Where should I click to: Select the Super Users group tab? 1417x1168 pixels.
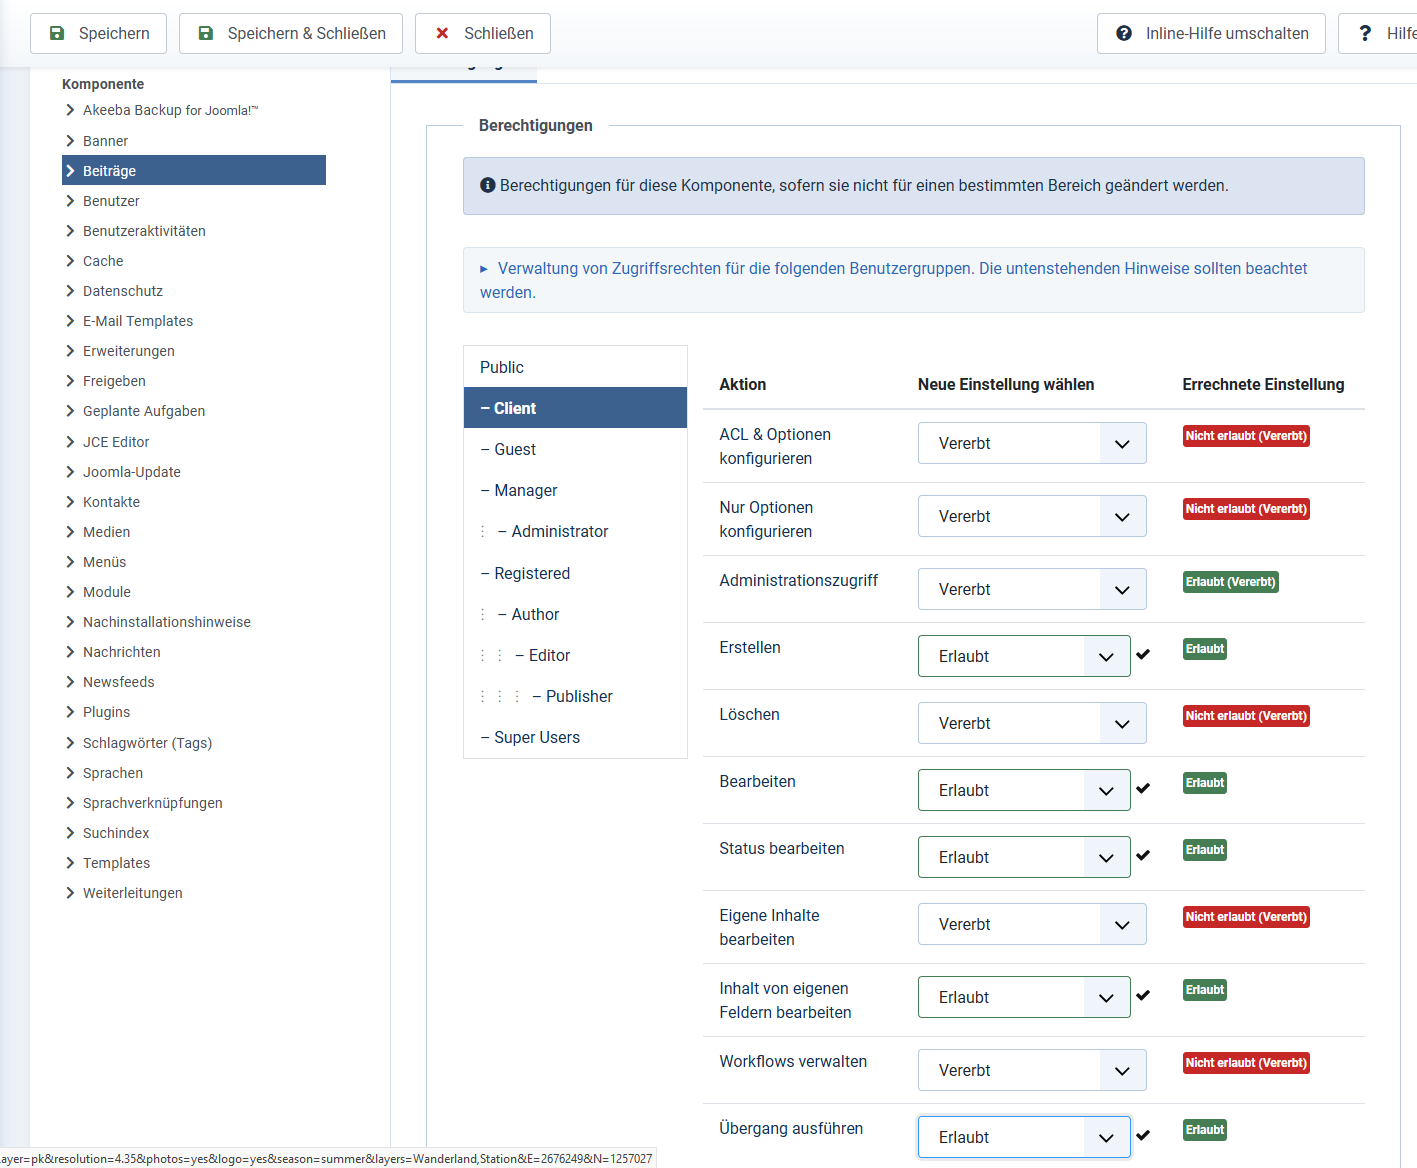537,737
